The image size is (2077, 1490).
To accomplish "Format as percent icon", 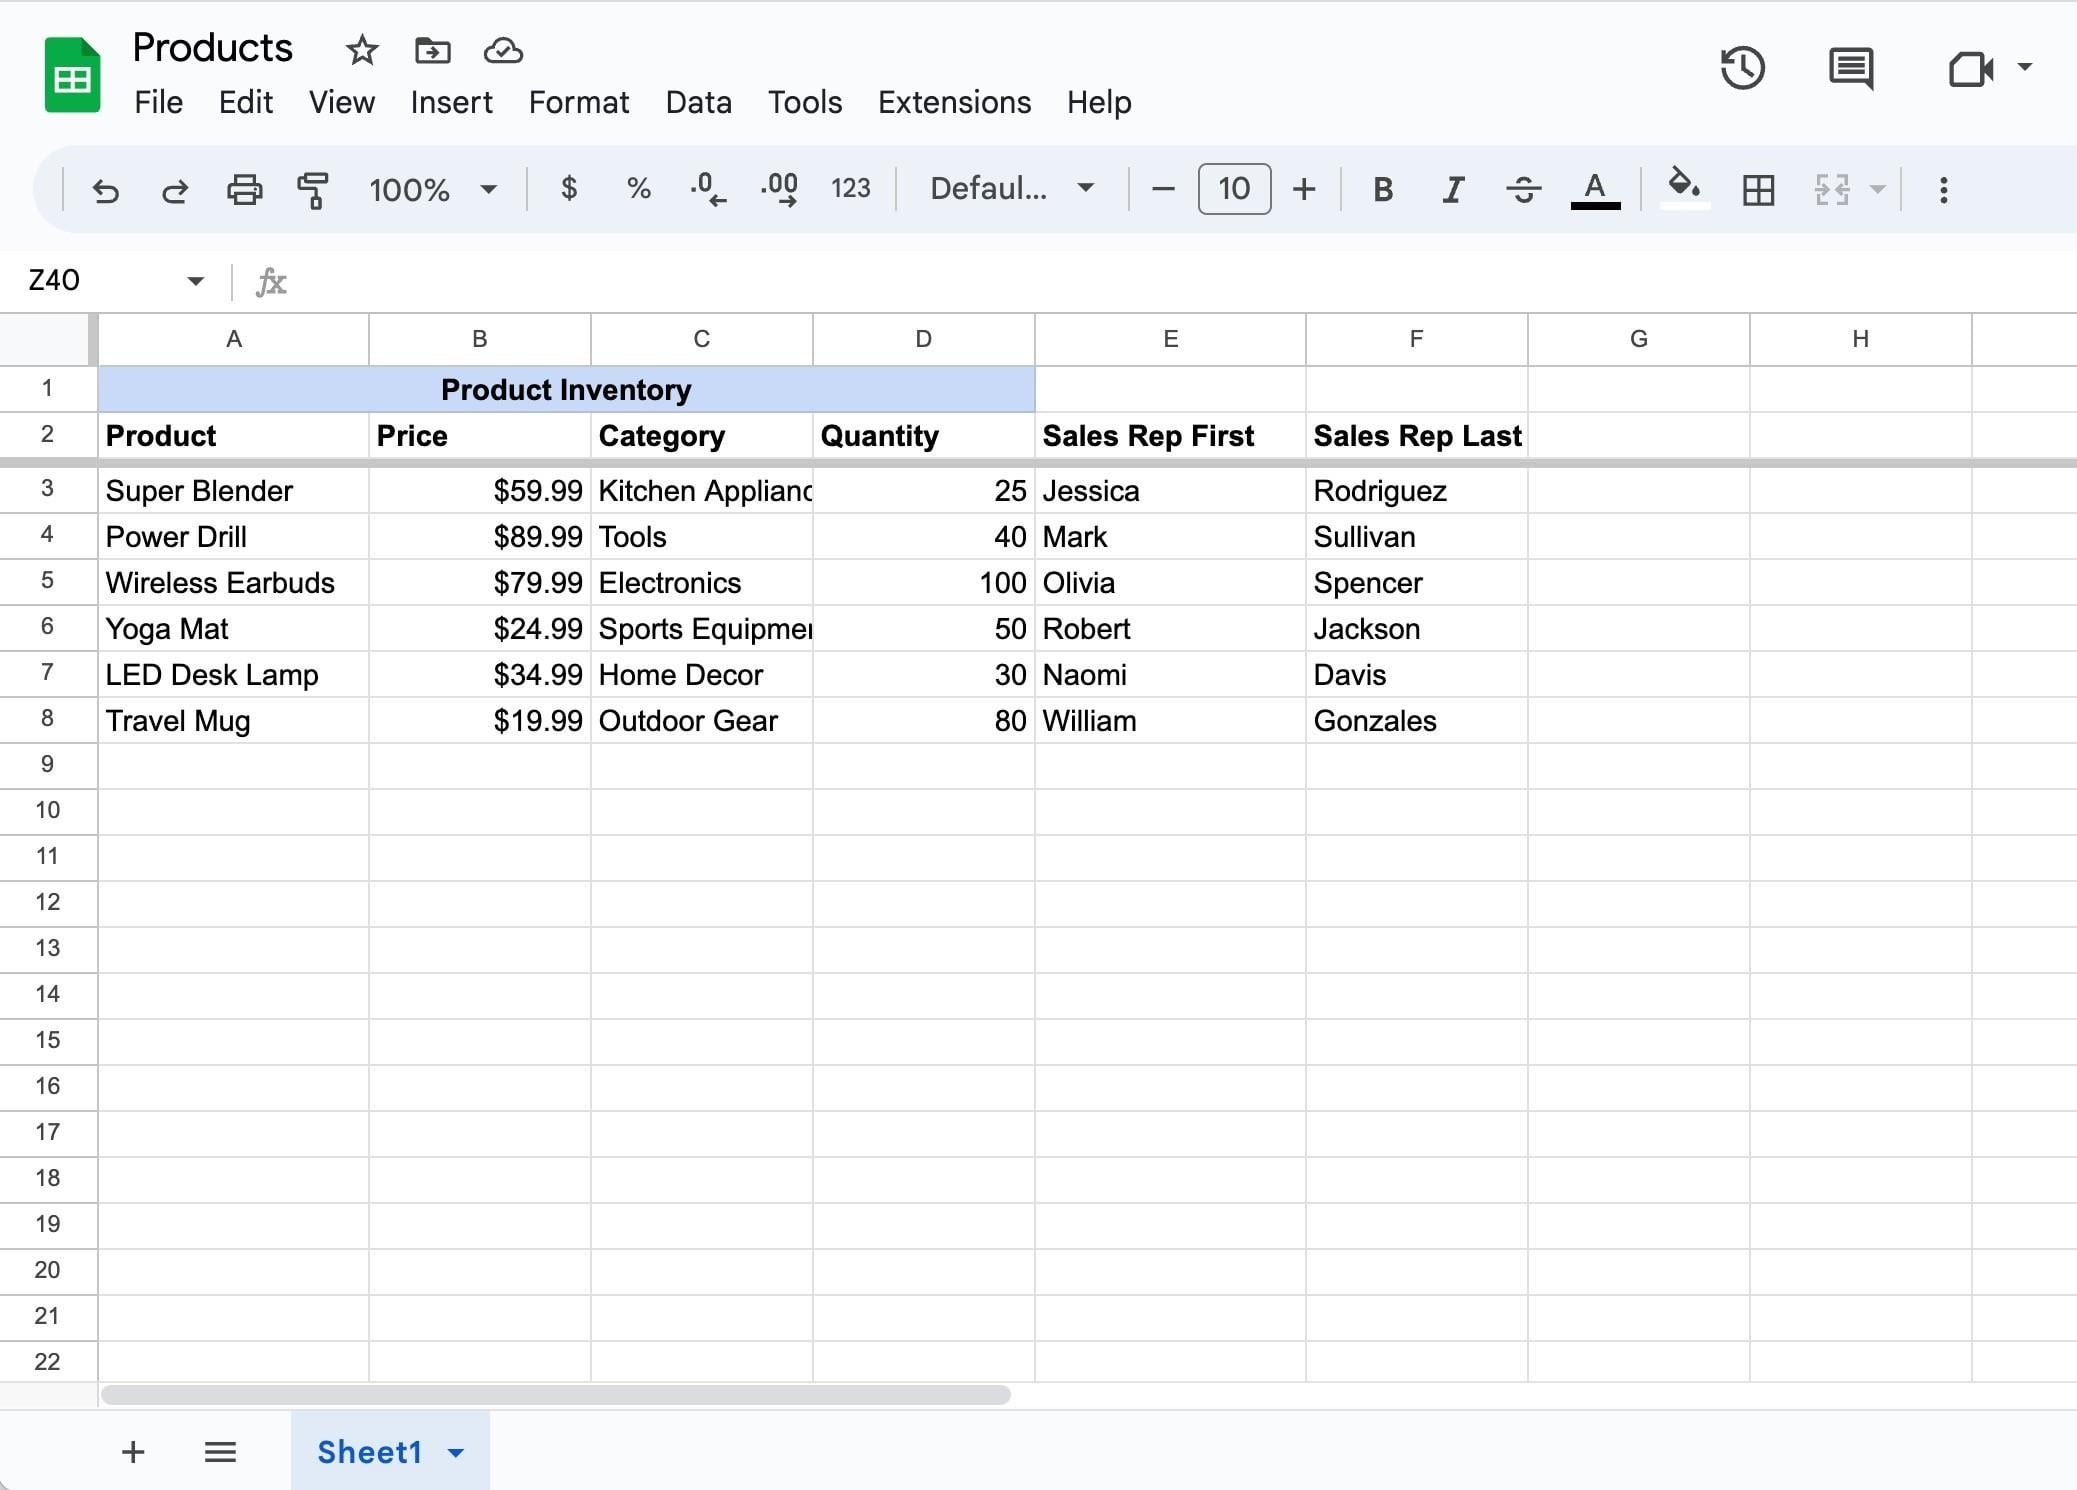I will click(x=638, y=189).
